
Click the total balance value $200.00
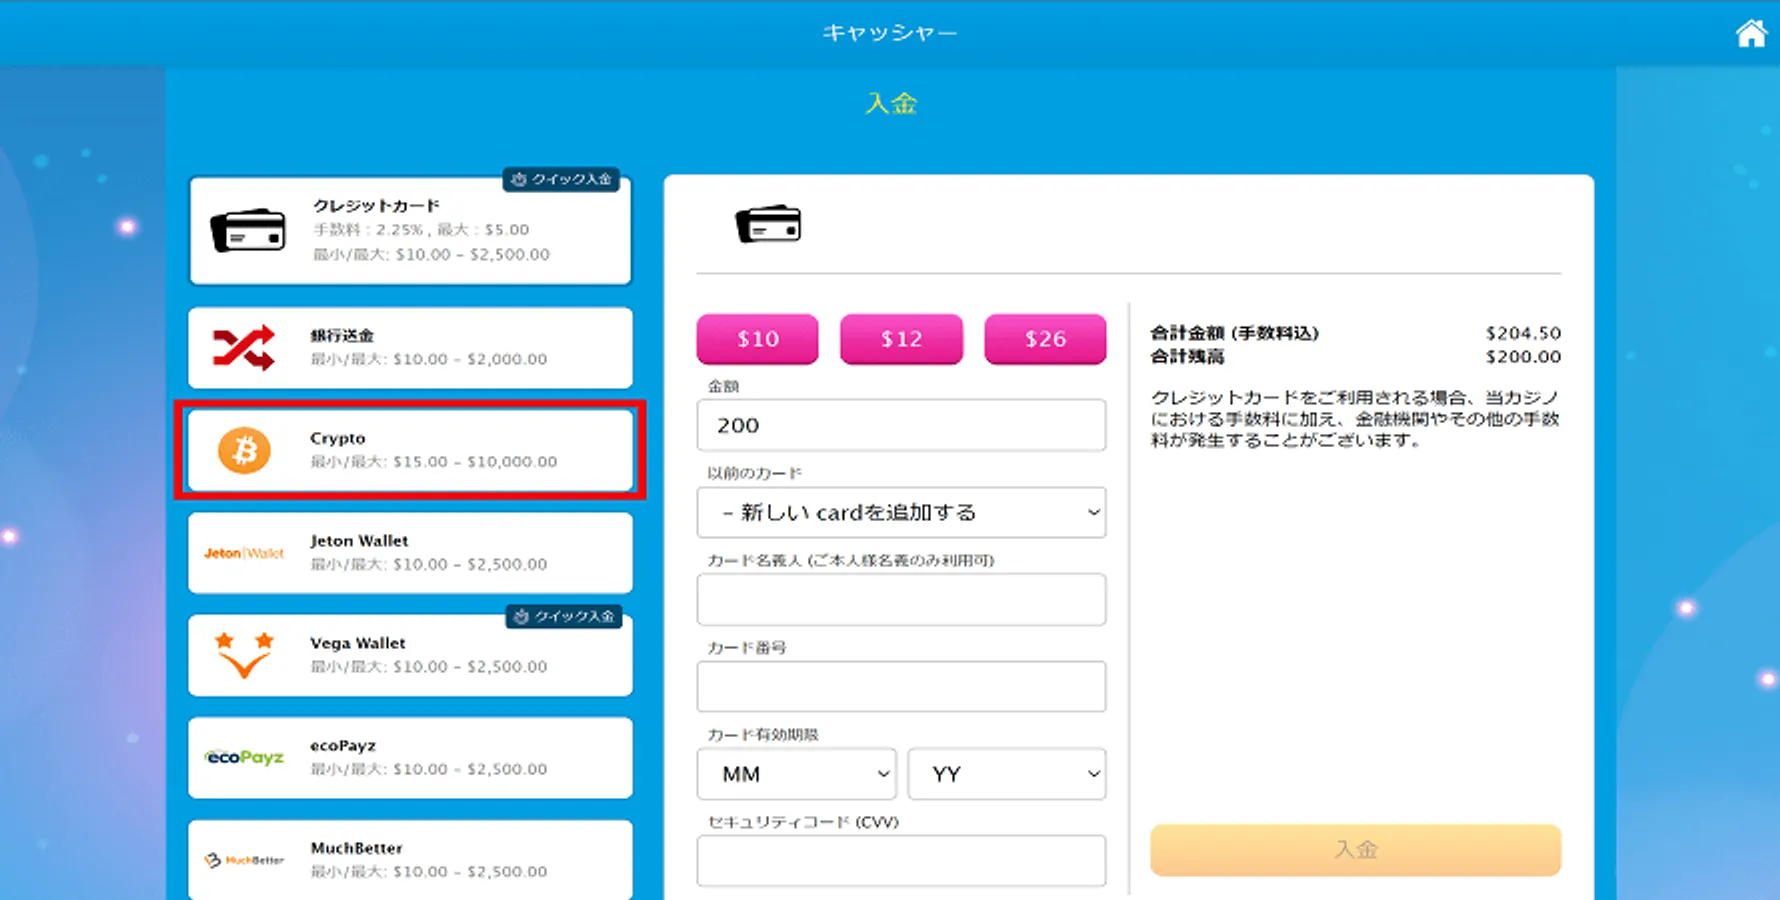pyautogui.click(x=1523, y=357)
